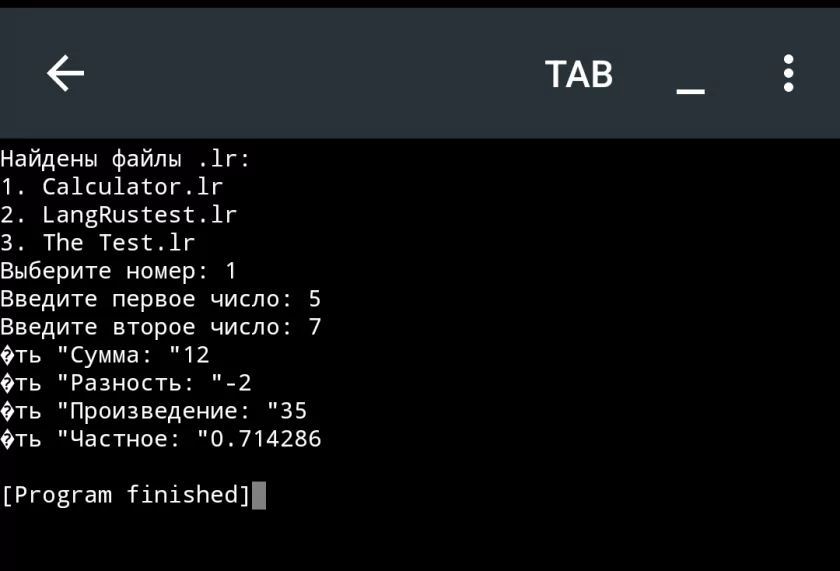
Task: Click the "Выберите номер: 1" prompt line
Action: pos(118,271)
